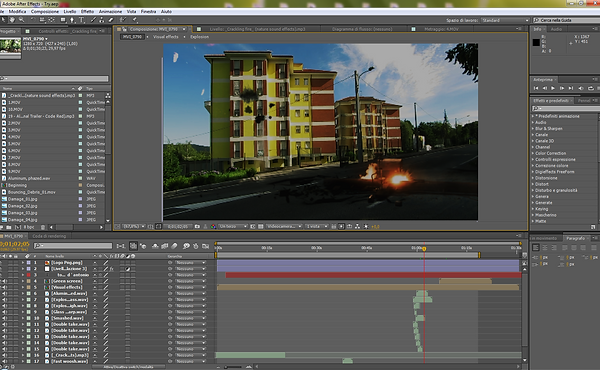Expand layer 5 Visual effects properties

23,287
